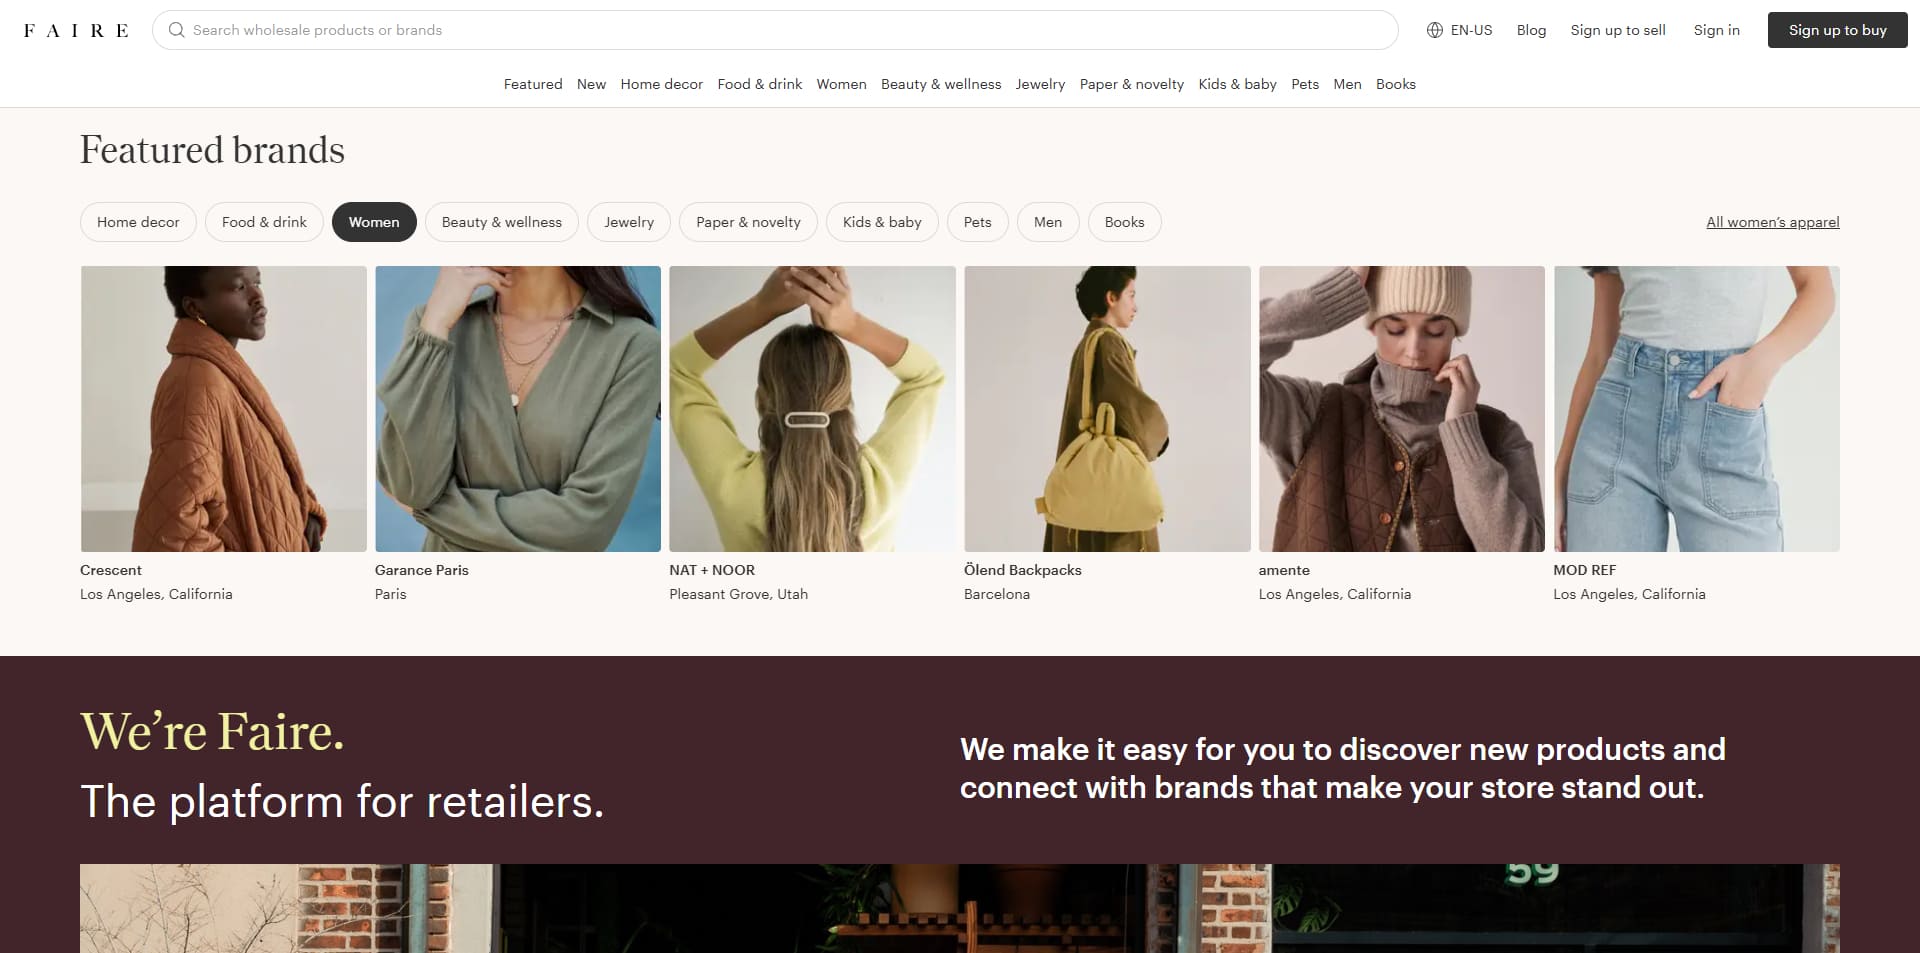Open Books in the top navigation
This screenshot has height=953, width=1920.
pos(1396,84)
